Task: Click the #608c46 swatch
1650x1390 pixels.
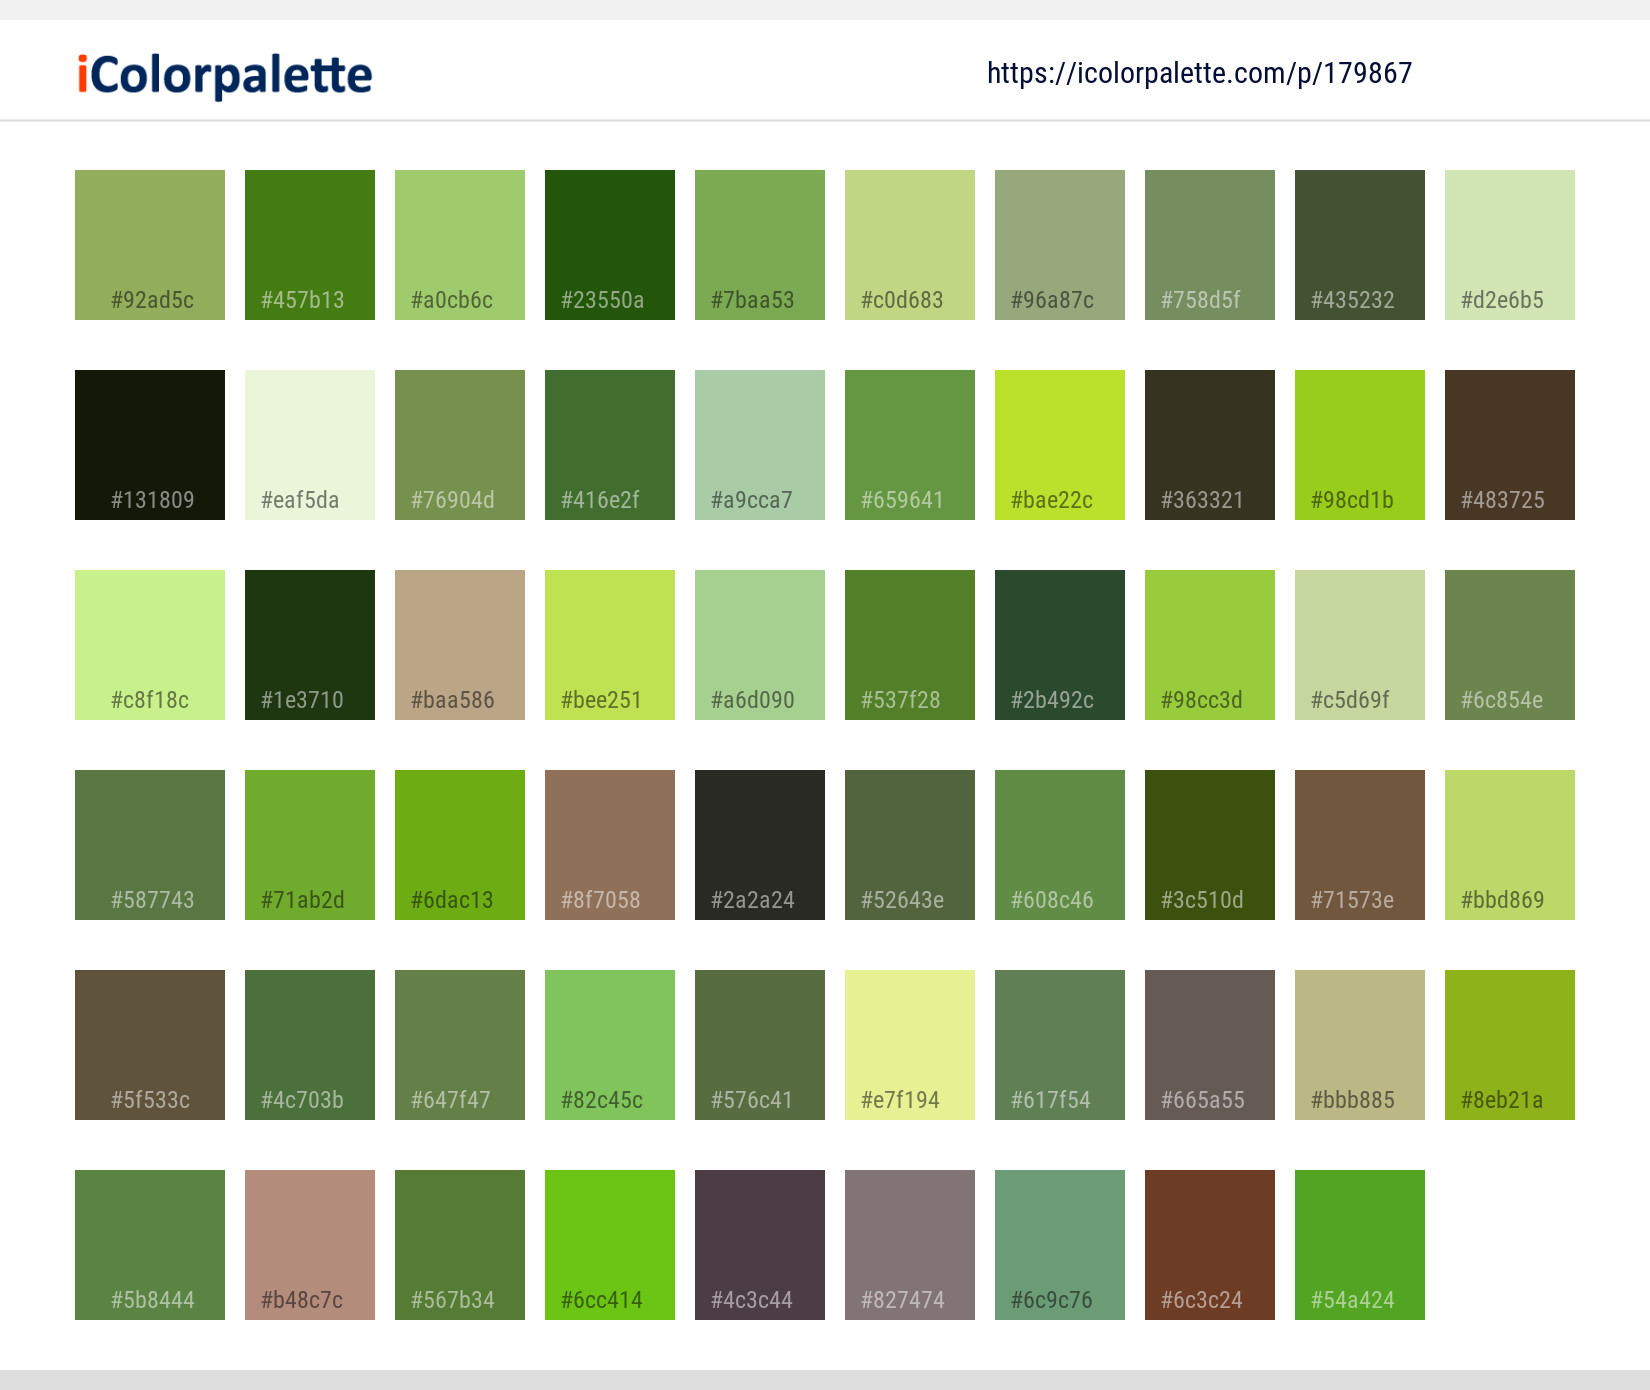Action: pos(1060,845)
